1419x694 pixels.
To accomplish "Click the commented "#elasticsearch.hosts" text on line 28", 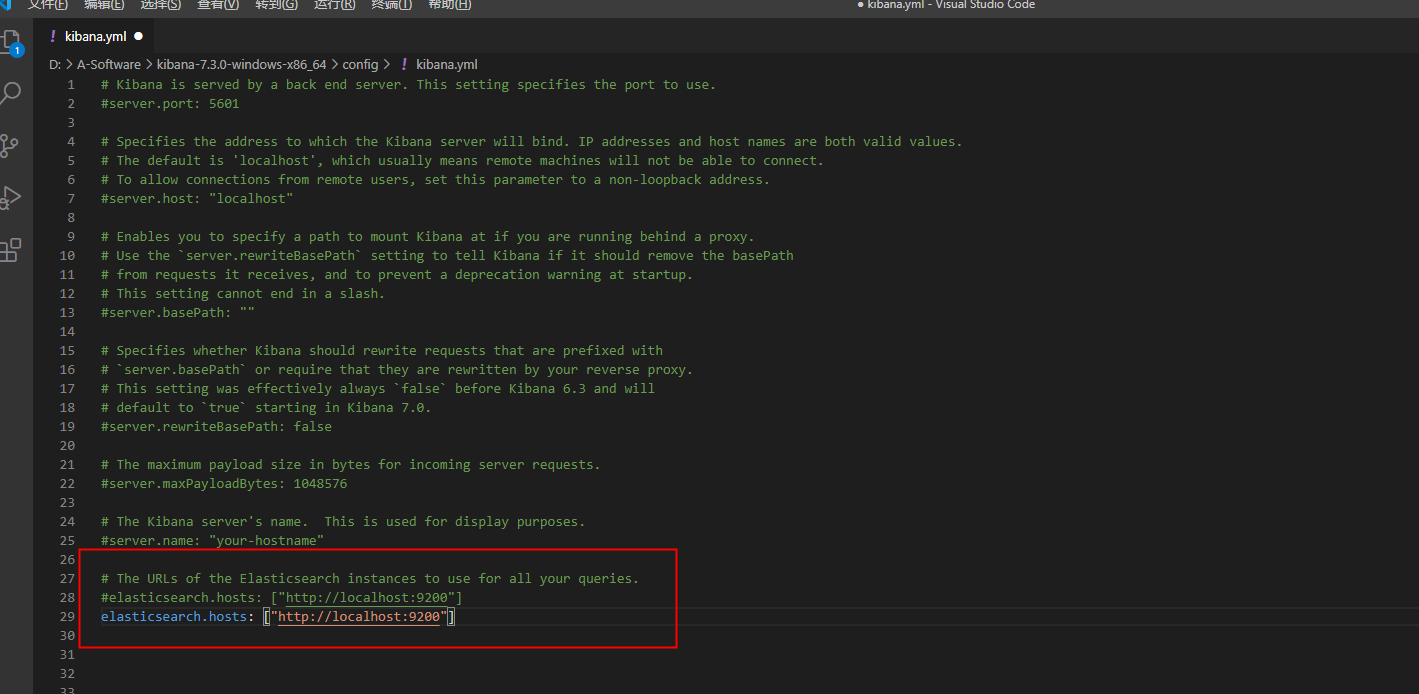I will tap(178, 598).
